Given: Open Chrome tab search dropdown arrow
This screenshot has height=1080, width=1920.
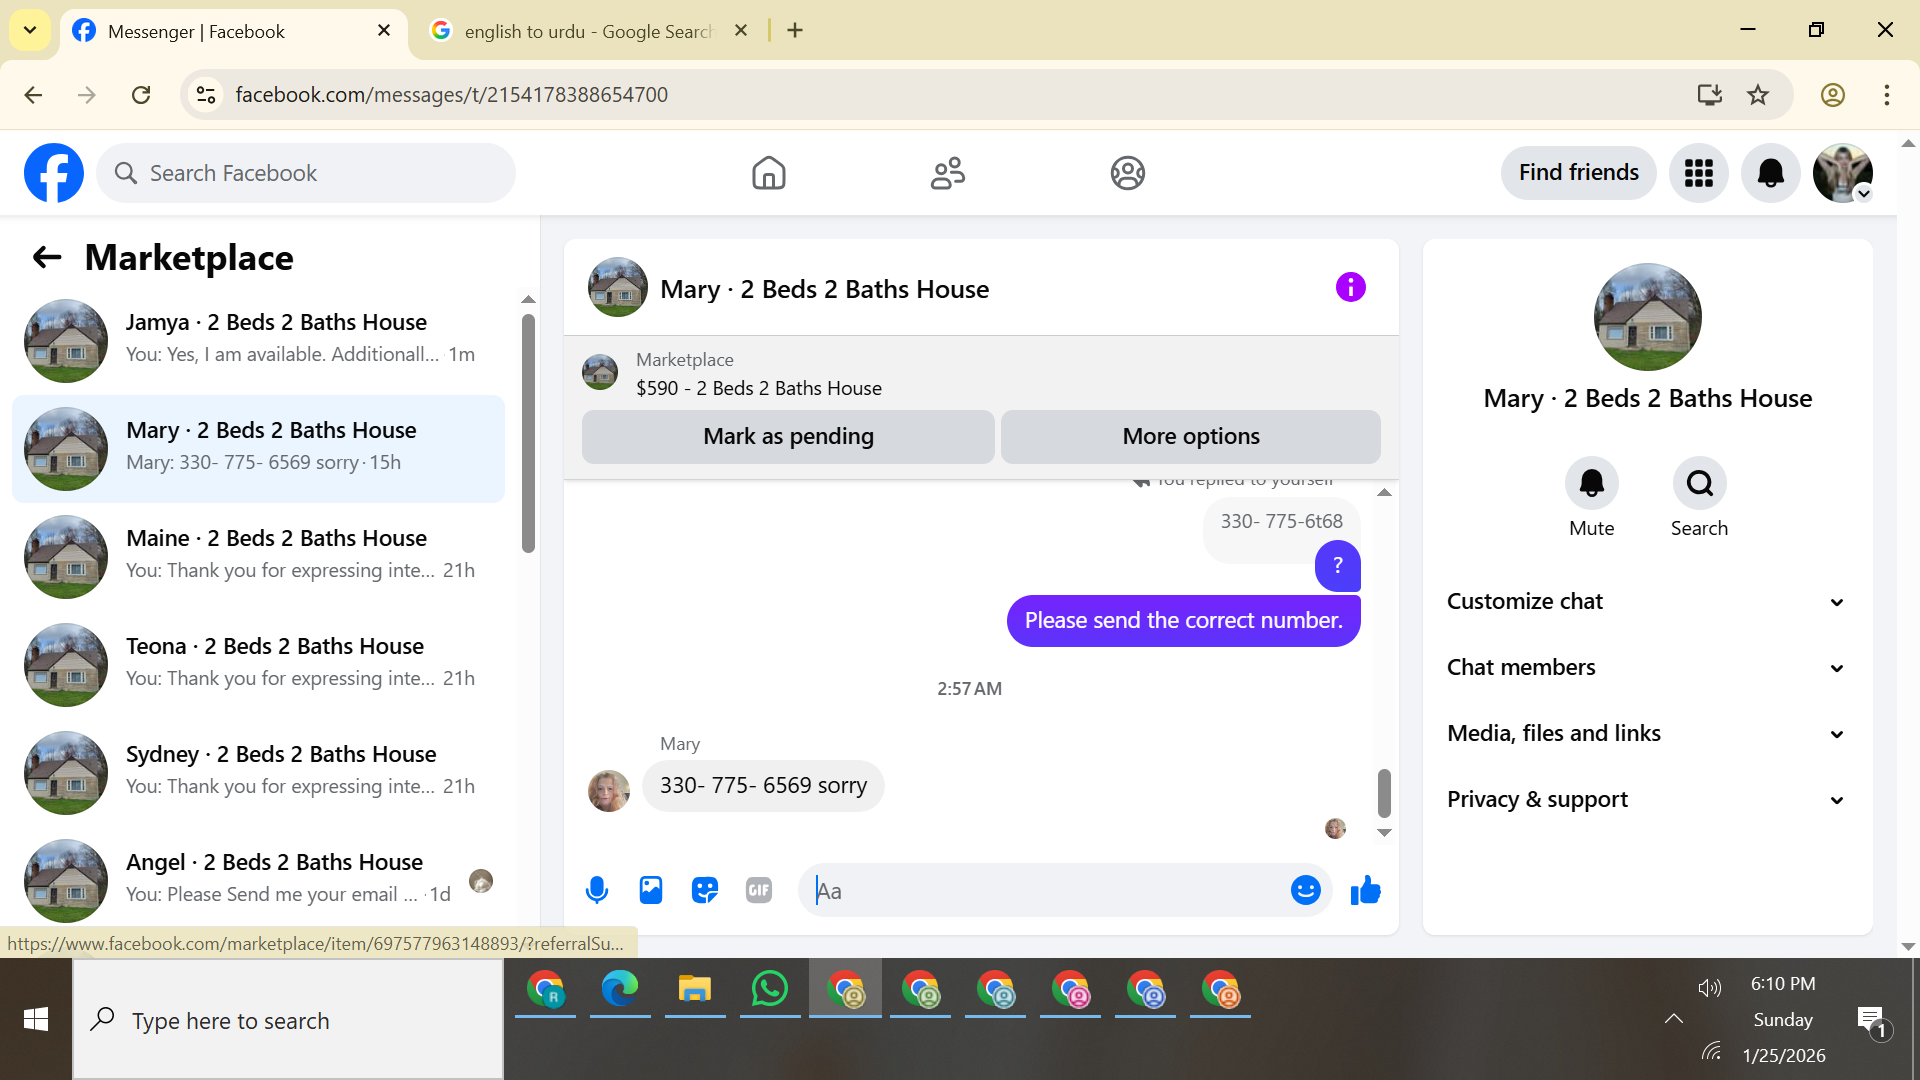Looking at the screenshot, I should point(30,30).
